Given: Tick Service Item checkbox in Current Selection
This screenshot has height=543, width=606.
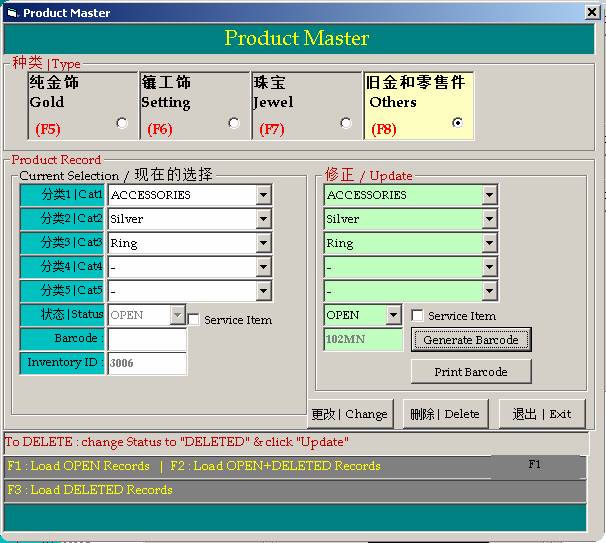Looking at the screenshot, I should [x=194, y=319].
